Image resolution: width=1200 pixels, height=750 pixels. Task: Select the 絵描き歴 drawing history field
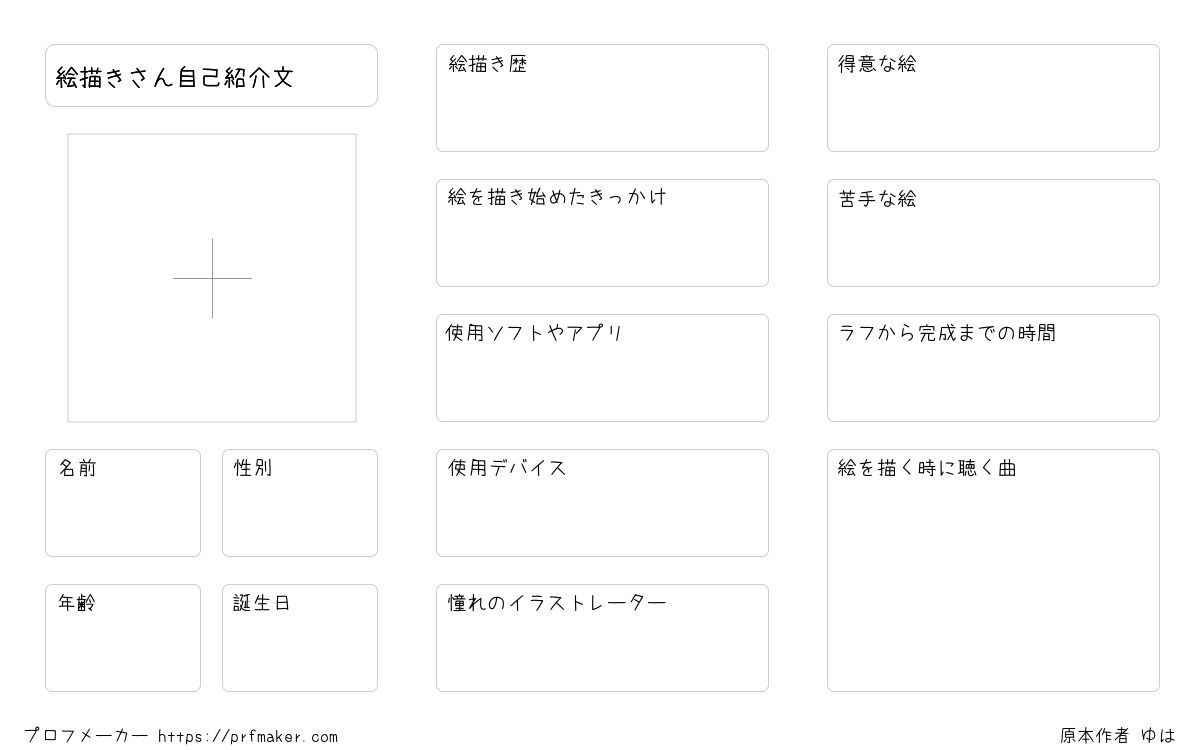point(602,98)
